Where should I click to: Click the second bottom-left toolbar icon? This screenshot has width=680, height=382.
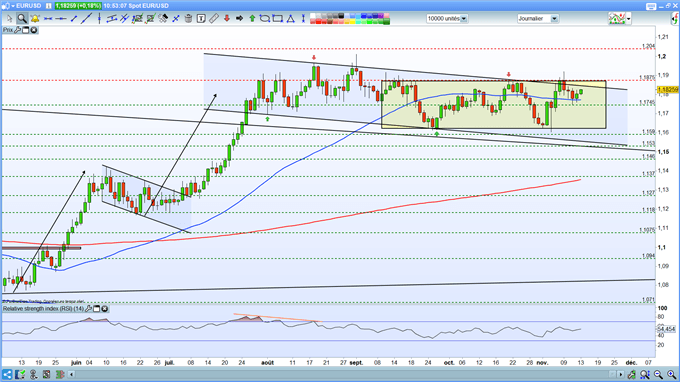click(20, 374)
